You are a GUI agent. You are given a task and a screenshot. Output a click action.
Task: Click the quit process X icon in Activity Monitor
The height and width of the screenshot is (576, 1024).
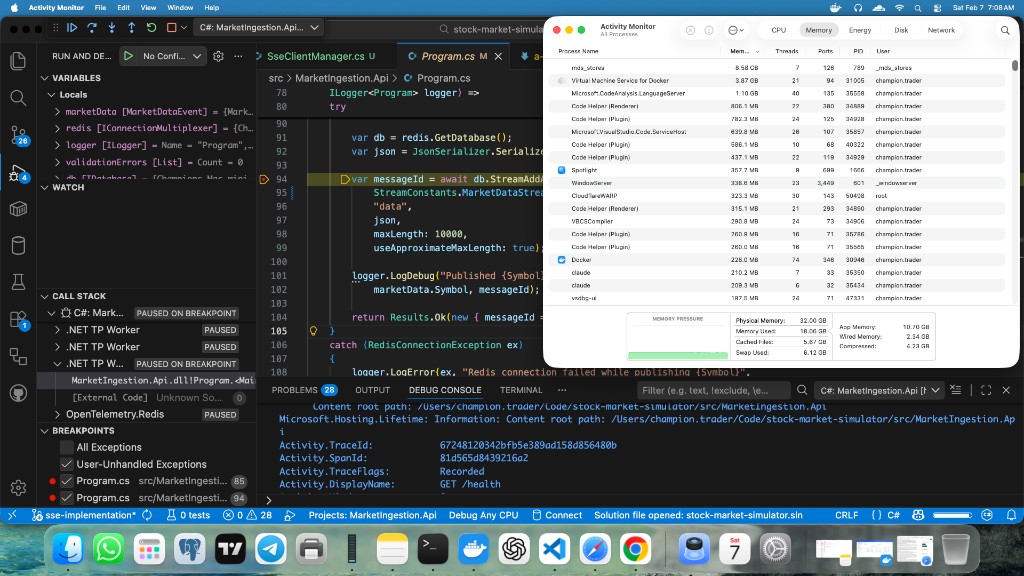[689, 30]
